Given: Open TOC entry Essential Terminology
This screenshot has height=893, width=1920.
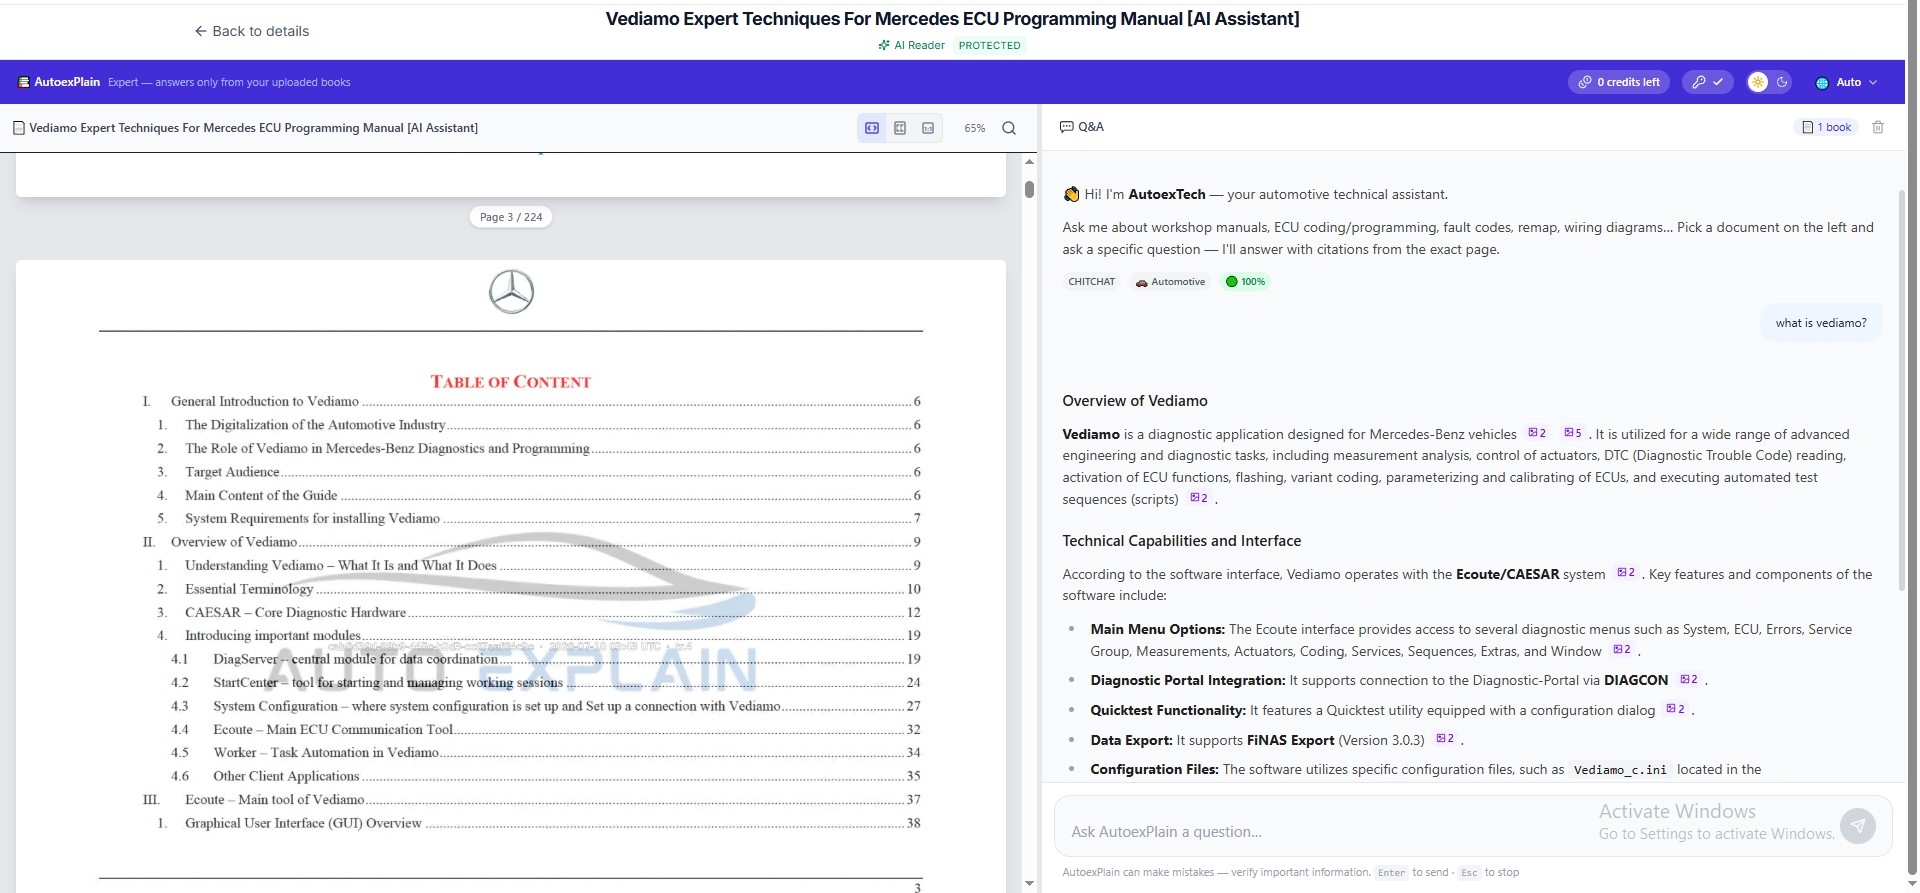Looking at the screenshot, I should tap(538, 589).
